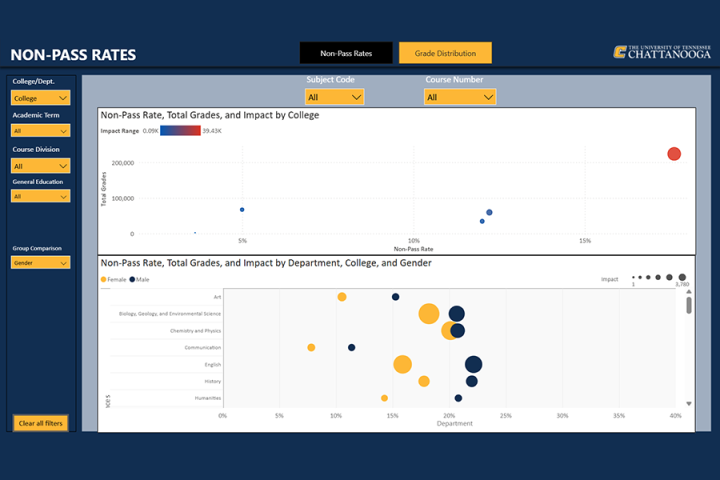Open the College/Dept. dropdown
Viewport: 720px width, 480px height.
(x=41, y=98)
